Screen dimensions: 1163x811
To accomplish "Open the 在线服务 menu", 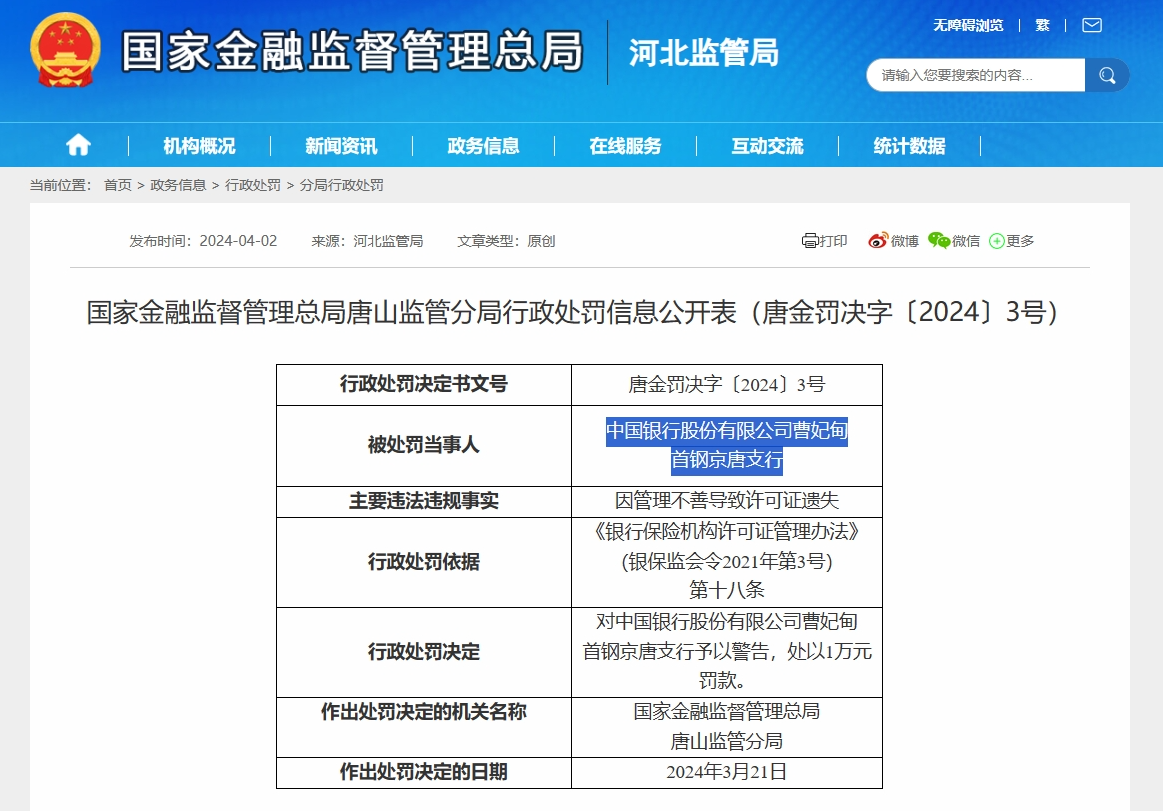I will pos(625,145).
